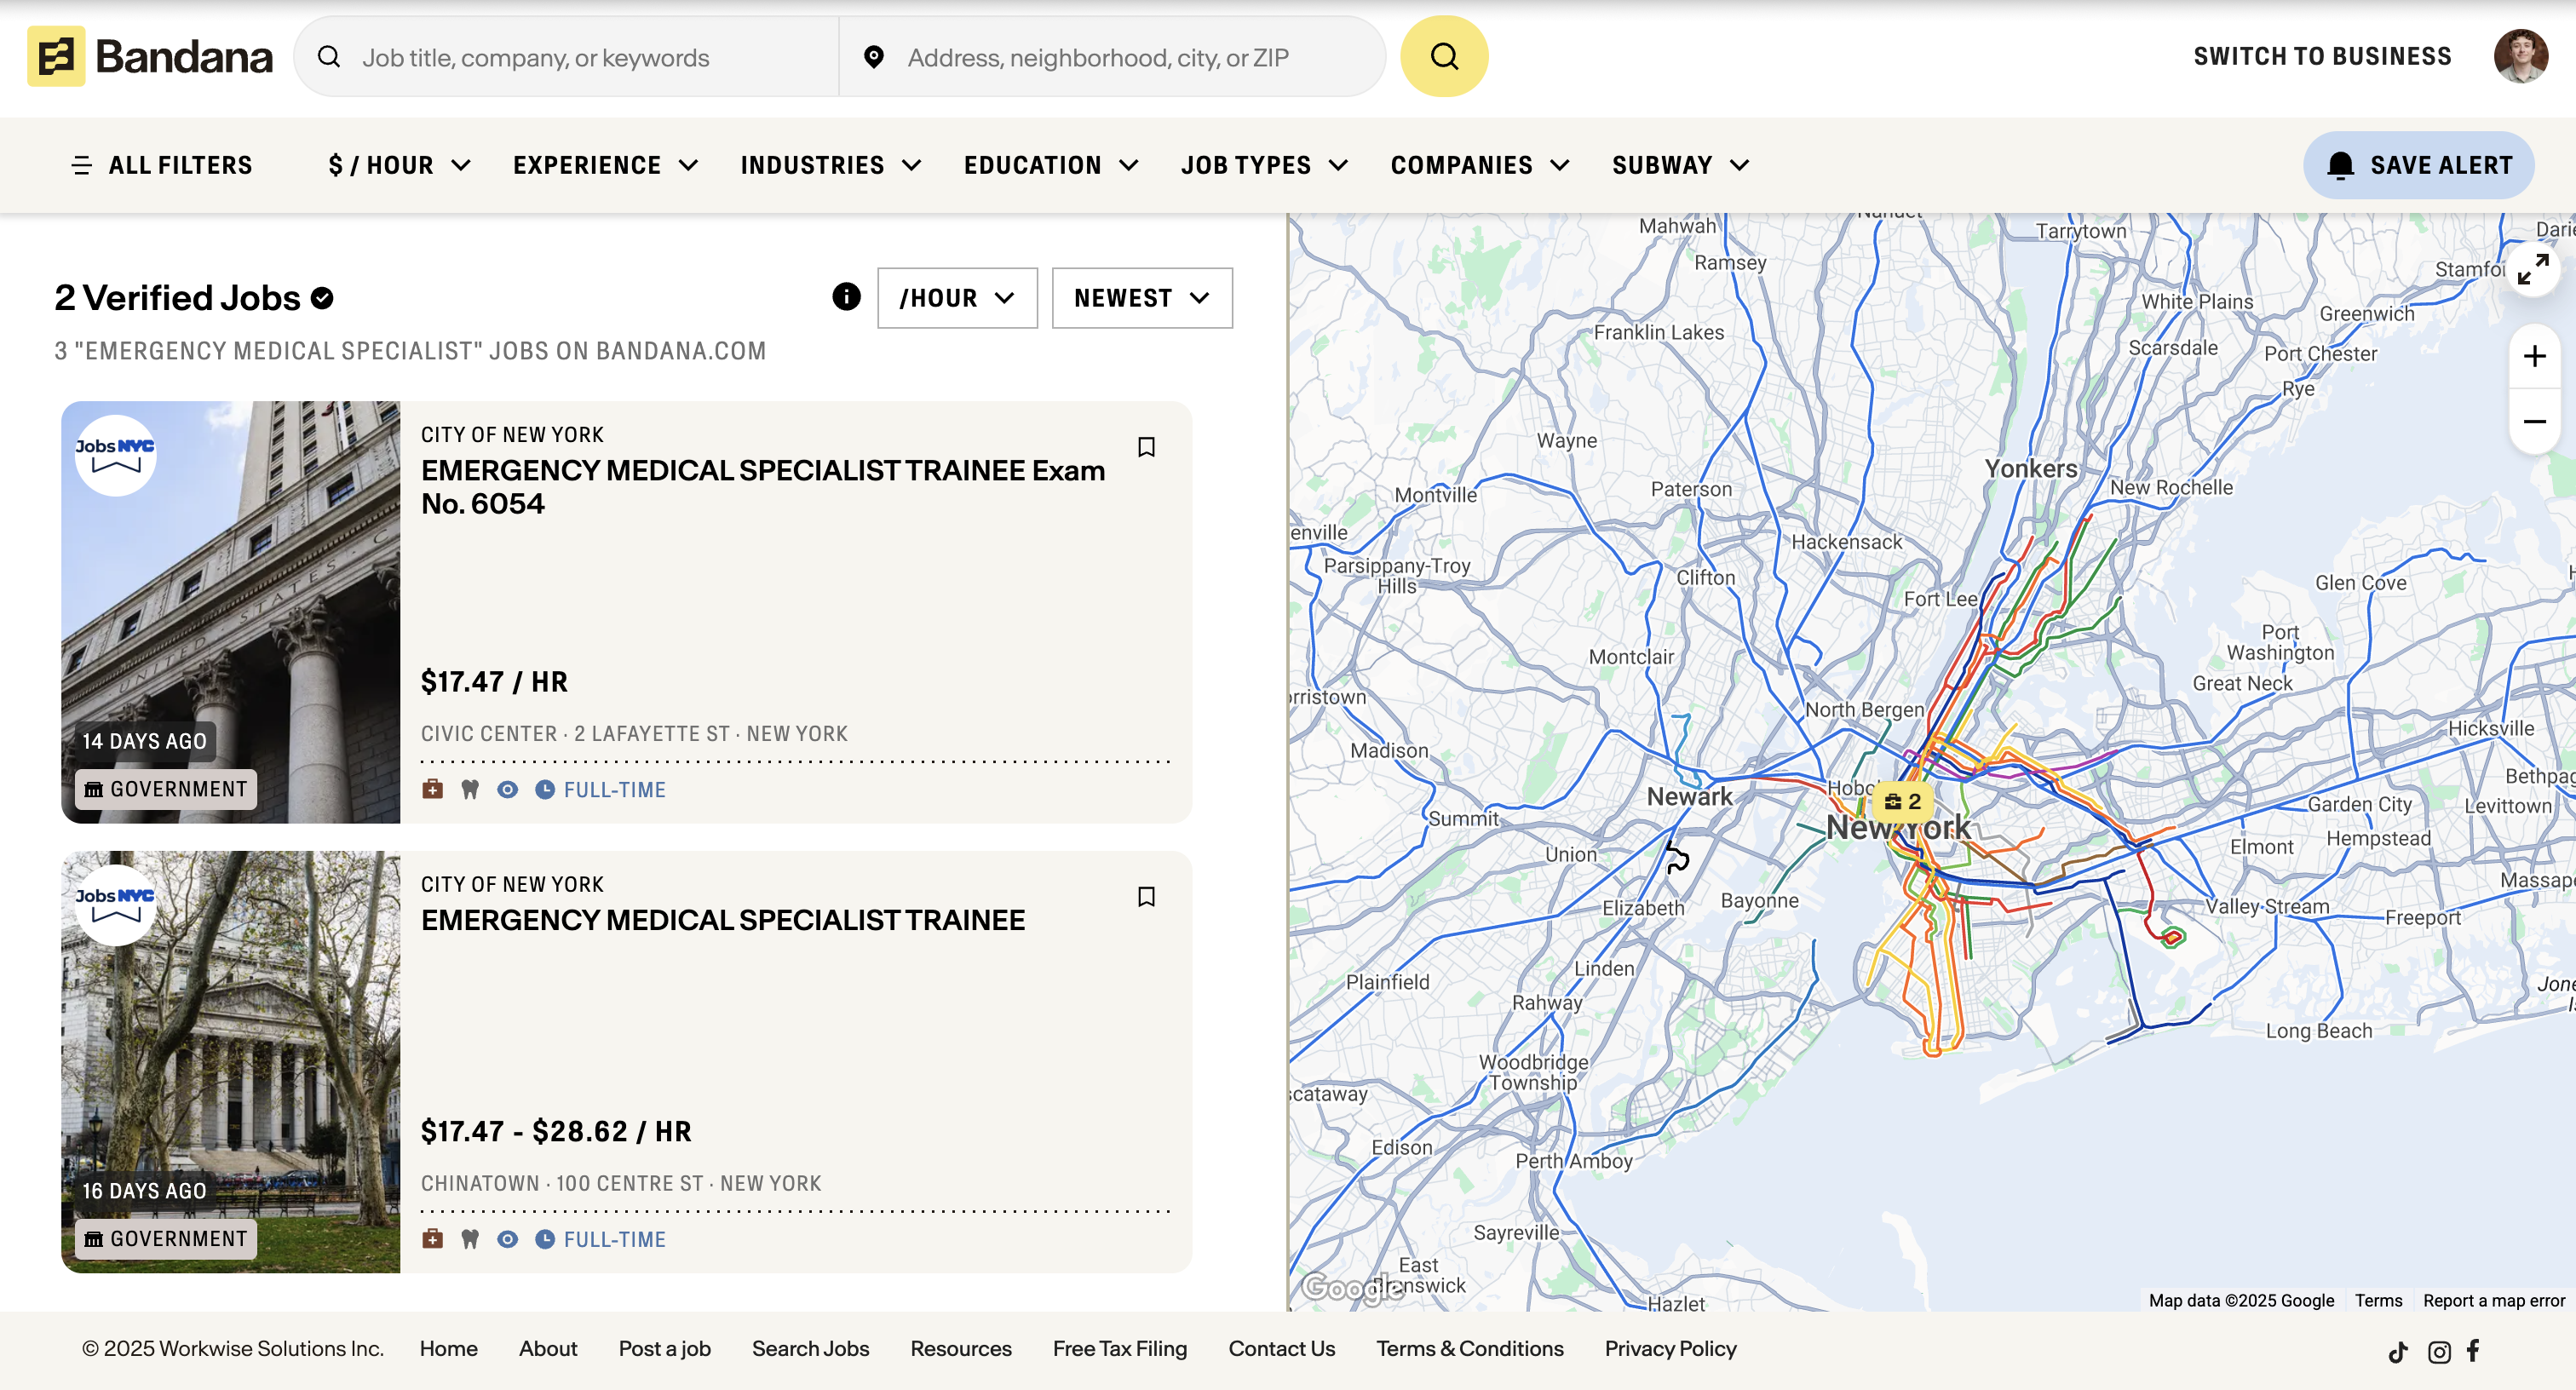
Task: Click the SAVE ALERT button
Action: (x=2418, y=165)
